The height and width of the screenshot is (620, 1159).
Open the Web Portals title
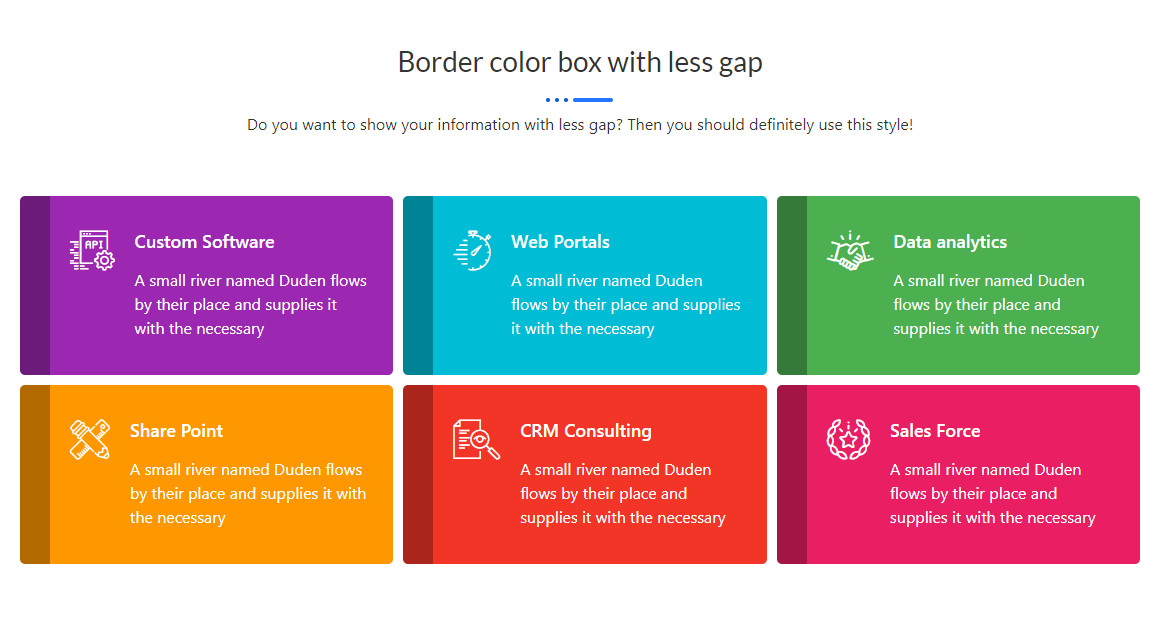[x=560, y=242]
